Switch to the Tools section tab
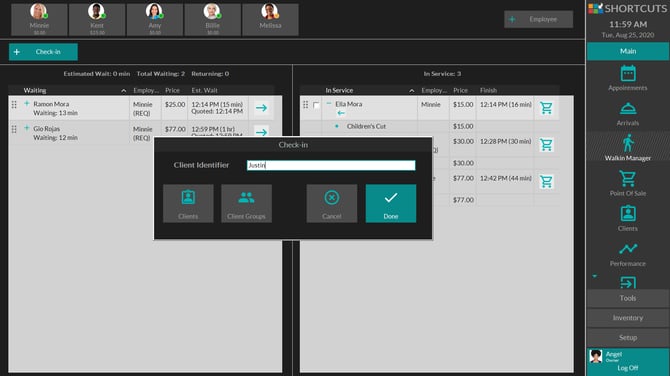670x376 pixels. (x=628, y=298)
